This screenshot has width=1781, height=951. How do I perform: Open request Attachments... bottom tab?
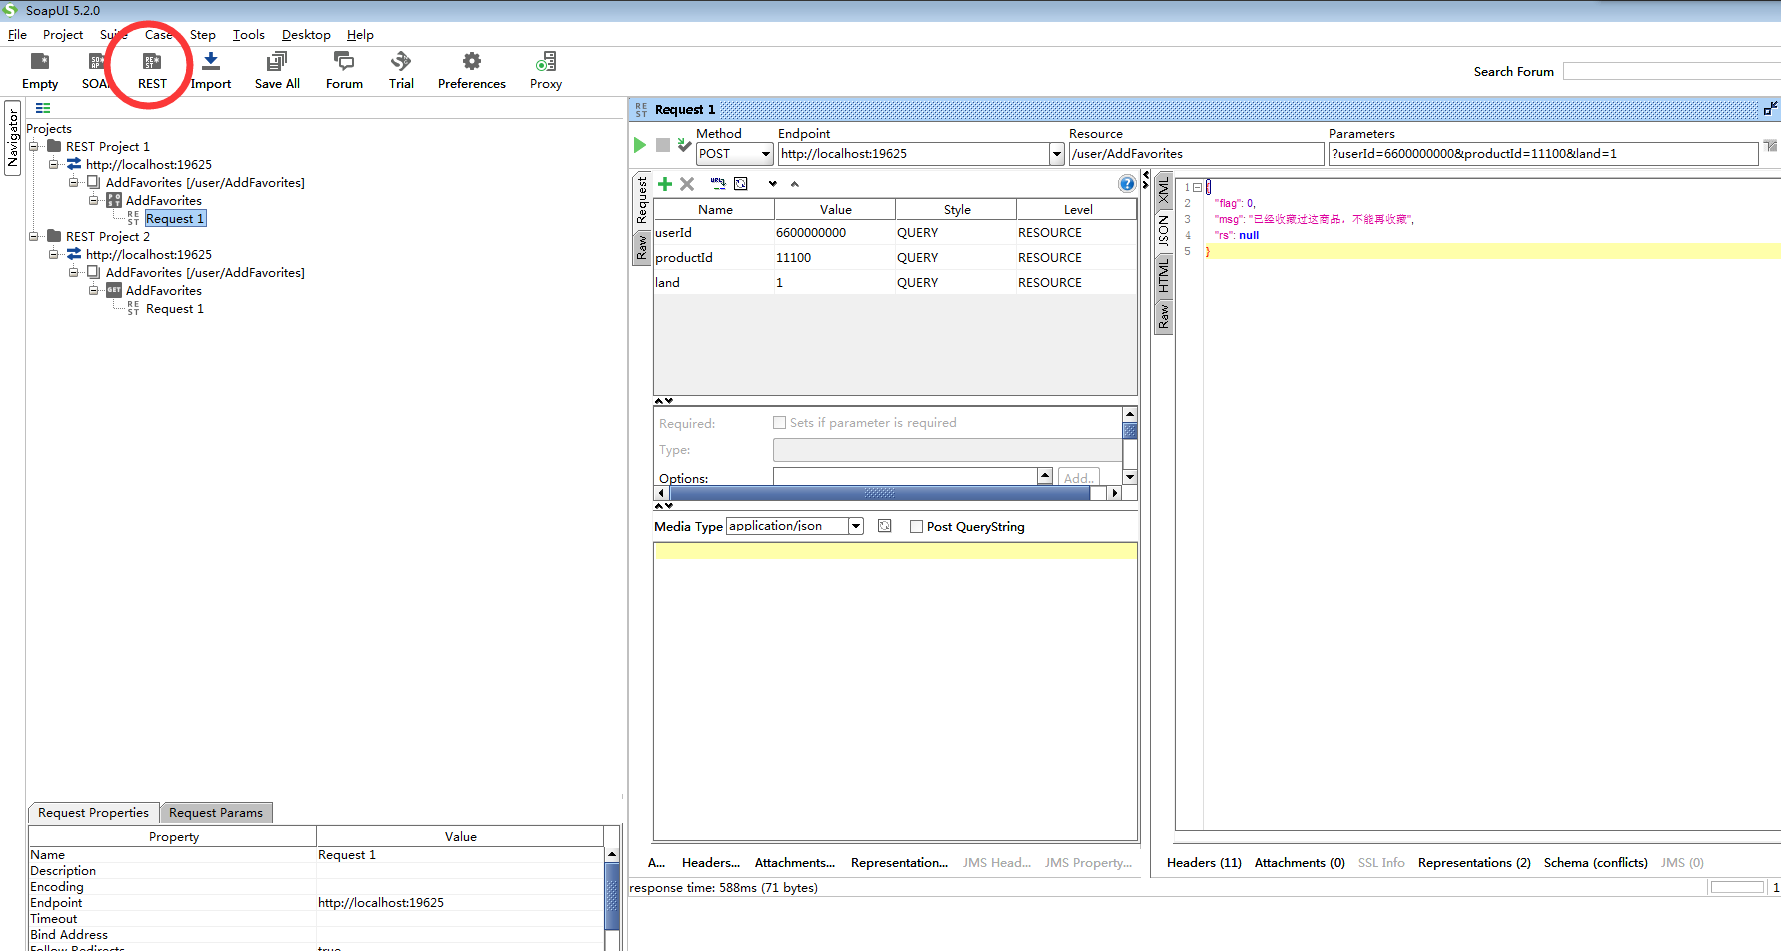pos(795,863)
